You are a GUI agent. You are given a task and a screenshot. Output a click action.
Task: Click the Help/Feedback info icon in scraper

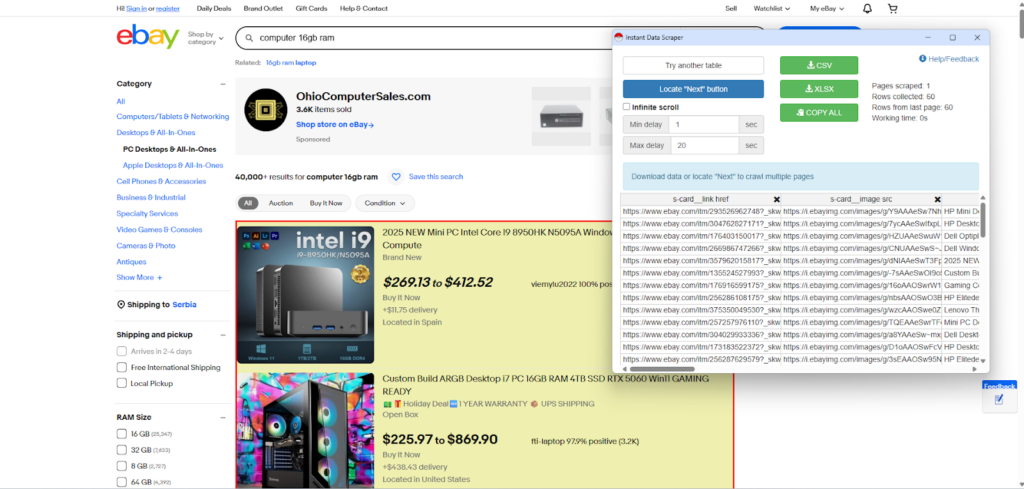pos(922,59)
